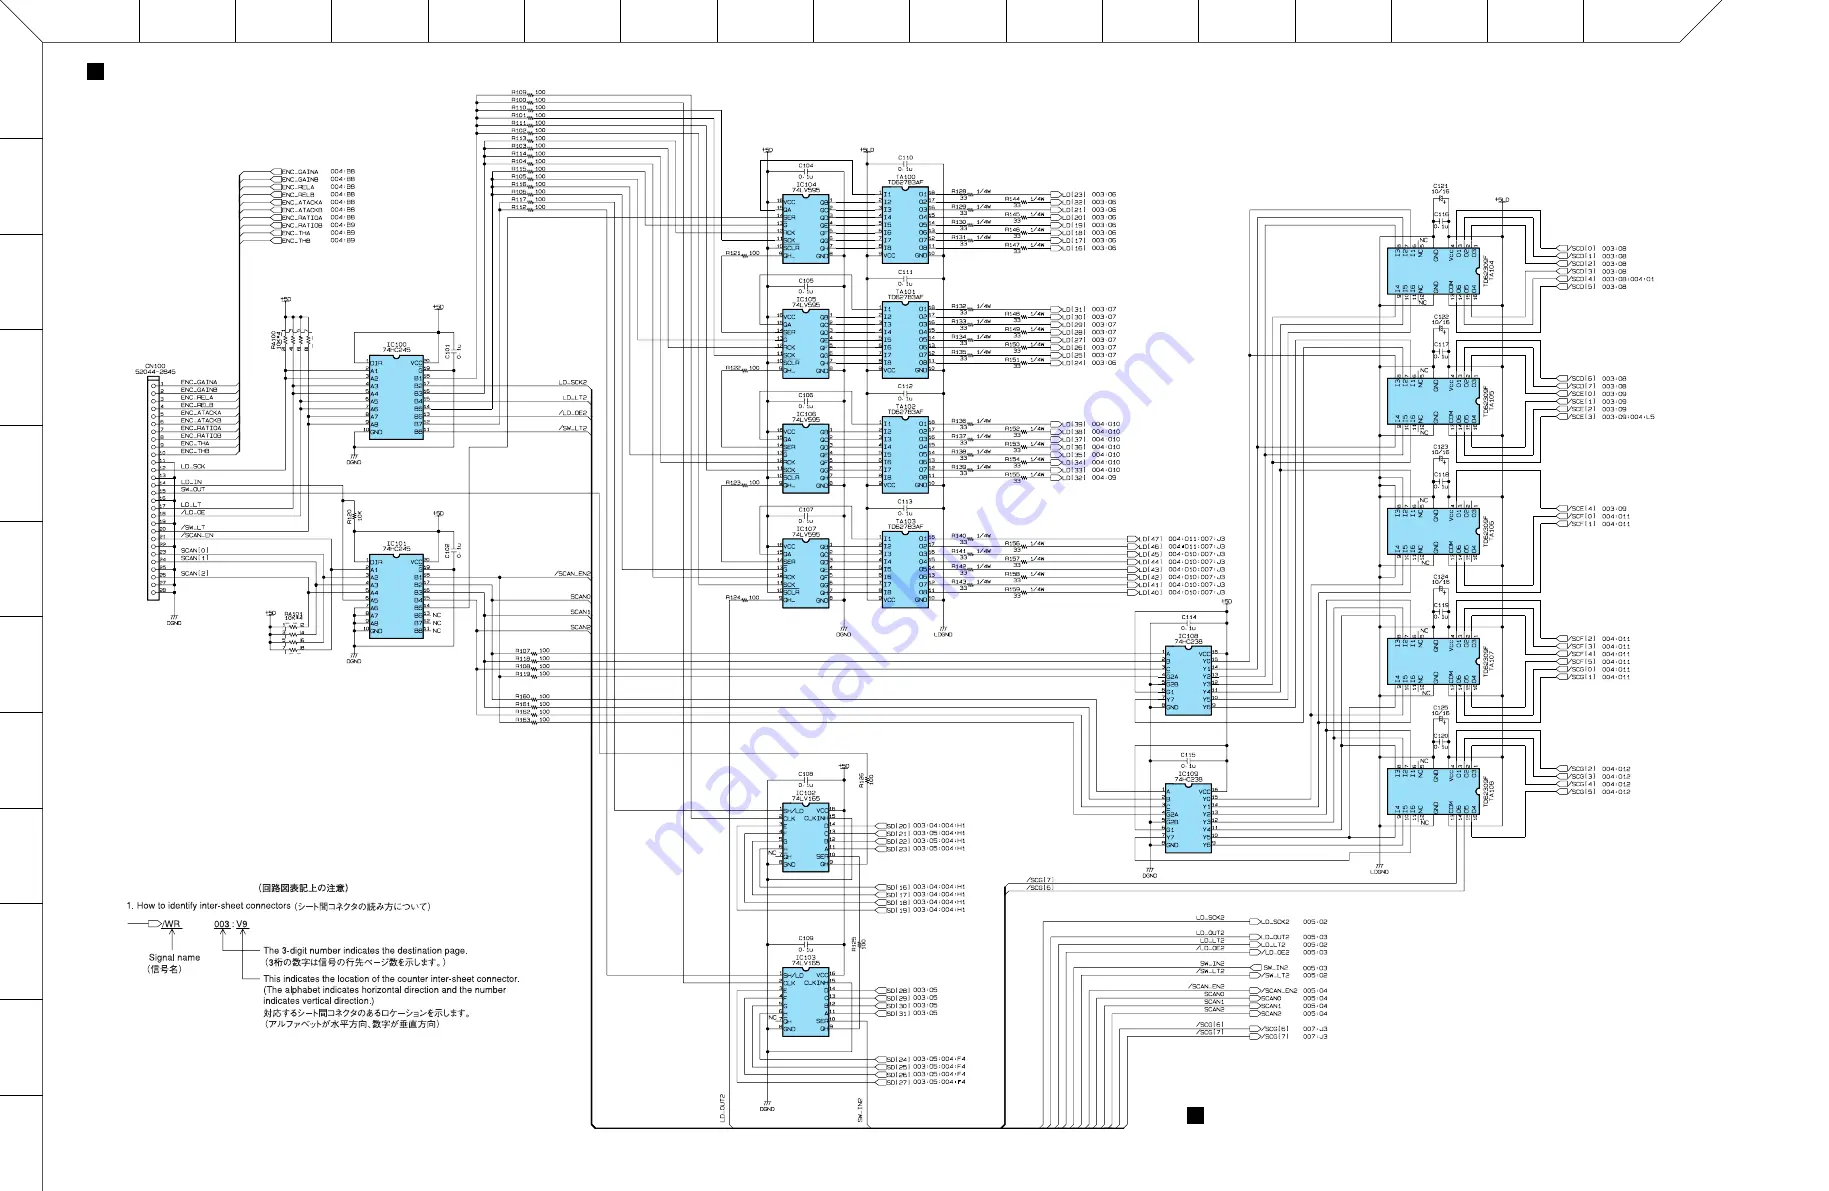Viewport: 1829px width, 1191px height.
Task: Click the RA100 resistor array
Action: click(292, 340)
